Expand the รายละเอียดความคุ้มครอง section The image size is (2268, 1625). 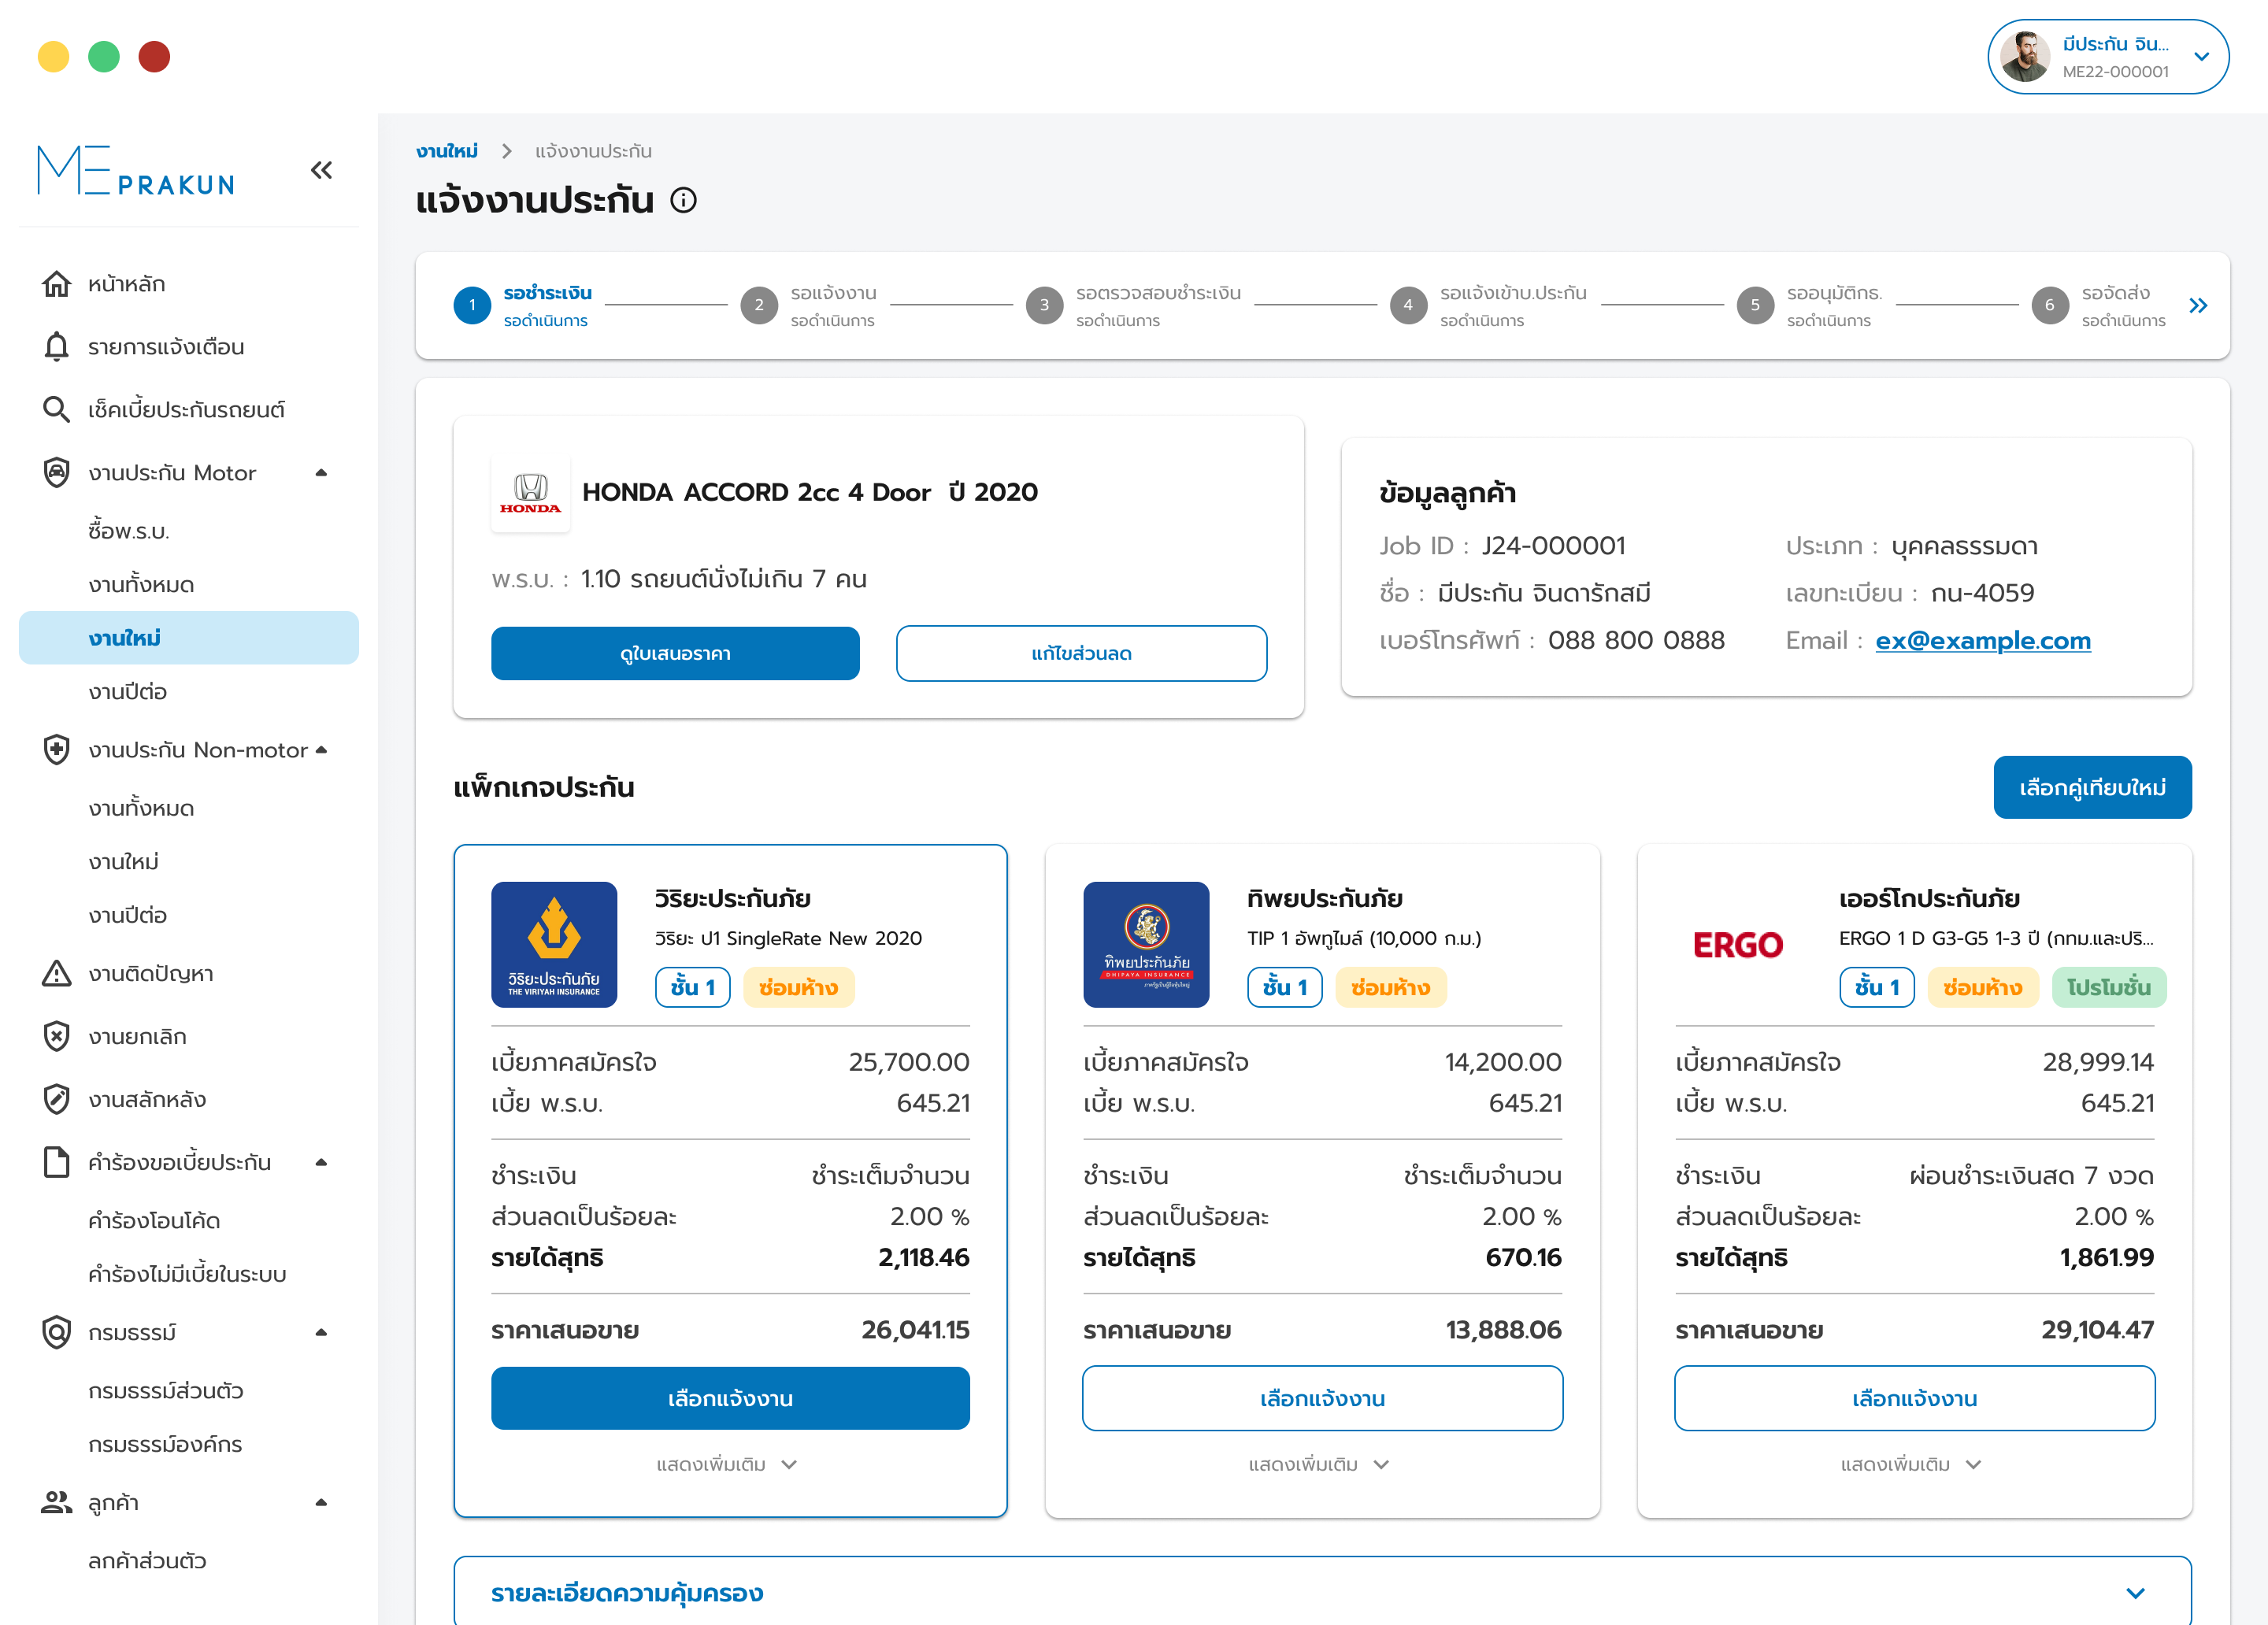pos(2135,1593)
